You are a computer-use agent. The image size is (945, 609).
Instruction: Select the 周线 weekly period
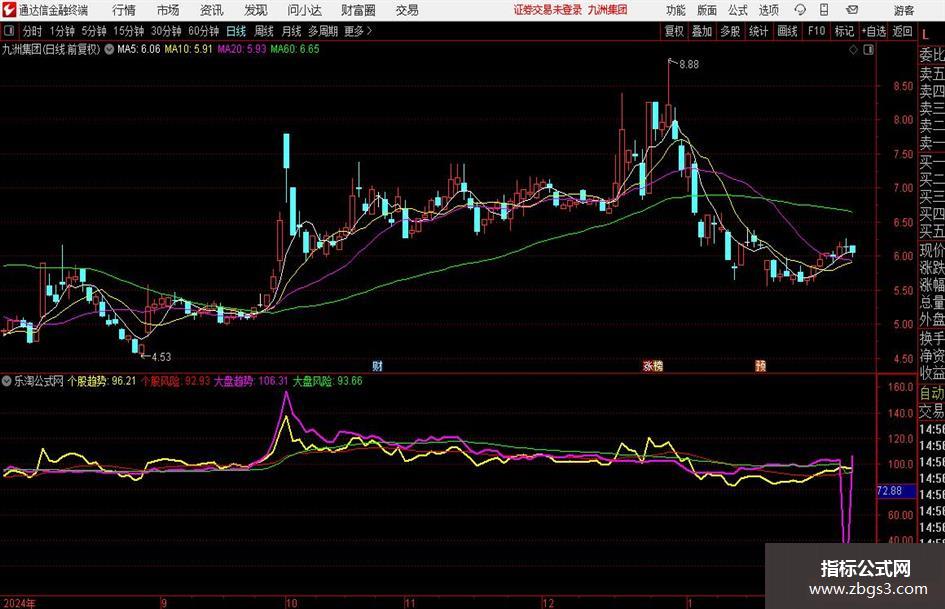(264, 31)
